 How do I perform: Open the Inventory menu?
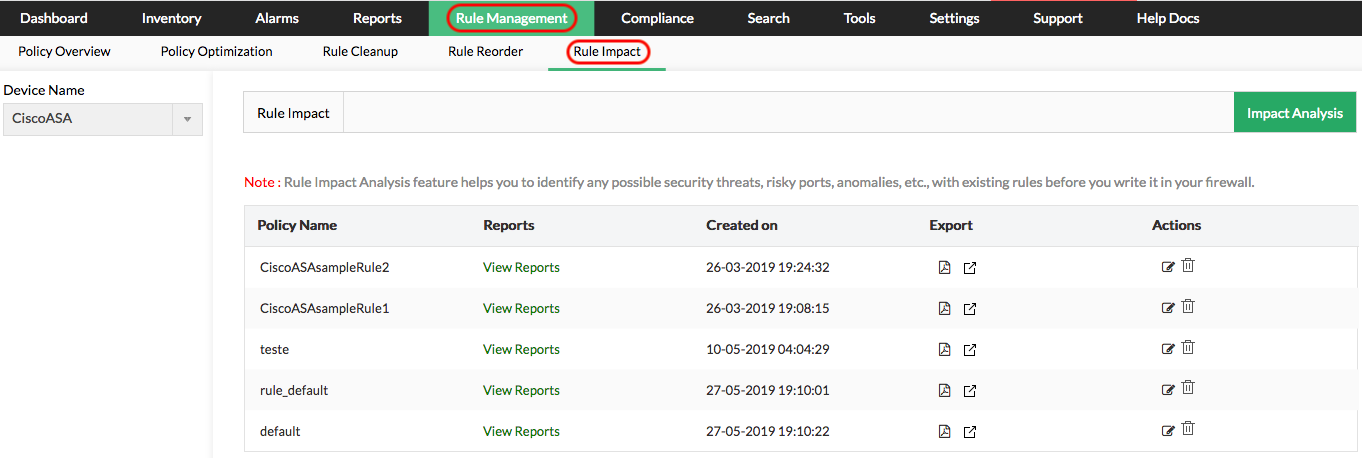[x=171, y=18]
